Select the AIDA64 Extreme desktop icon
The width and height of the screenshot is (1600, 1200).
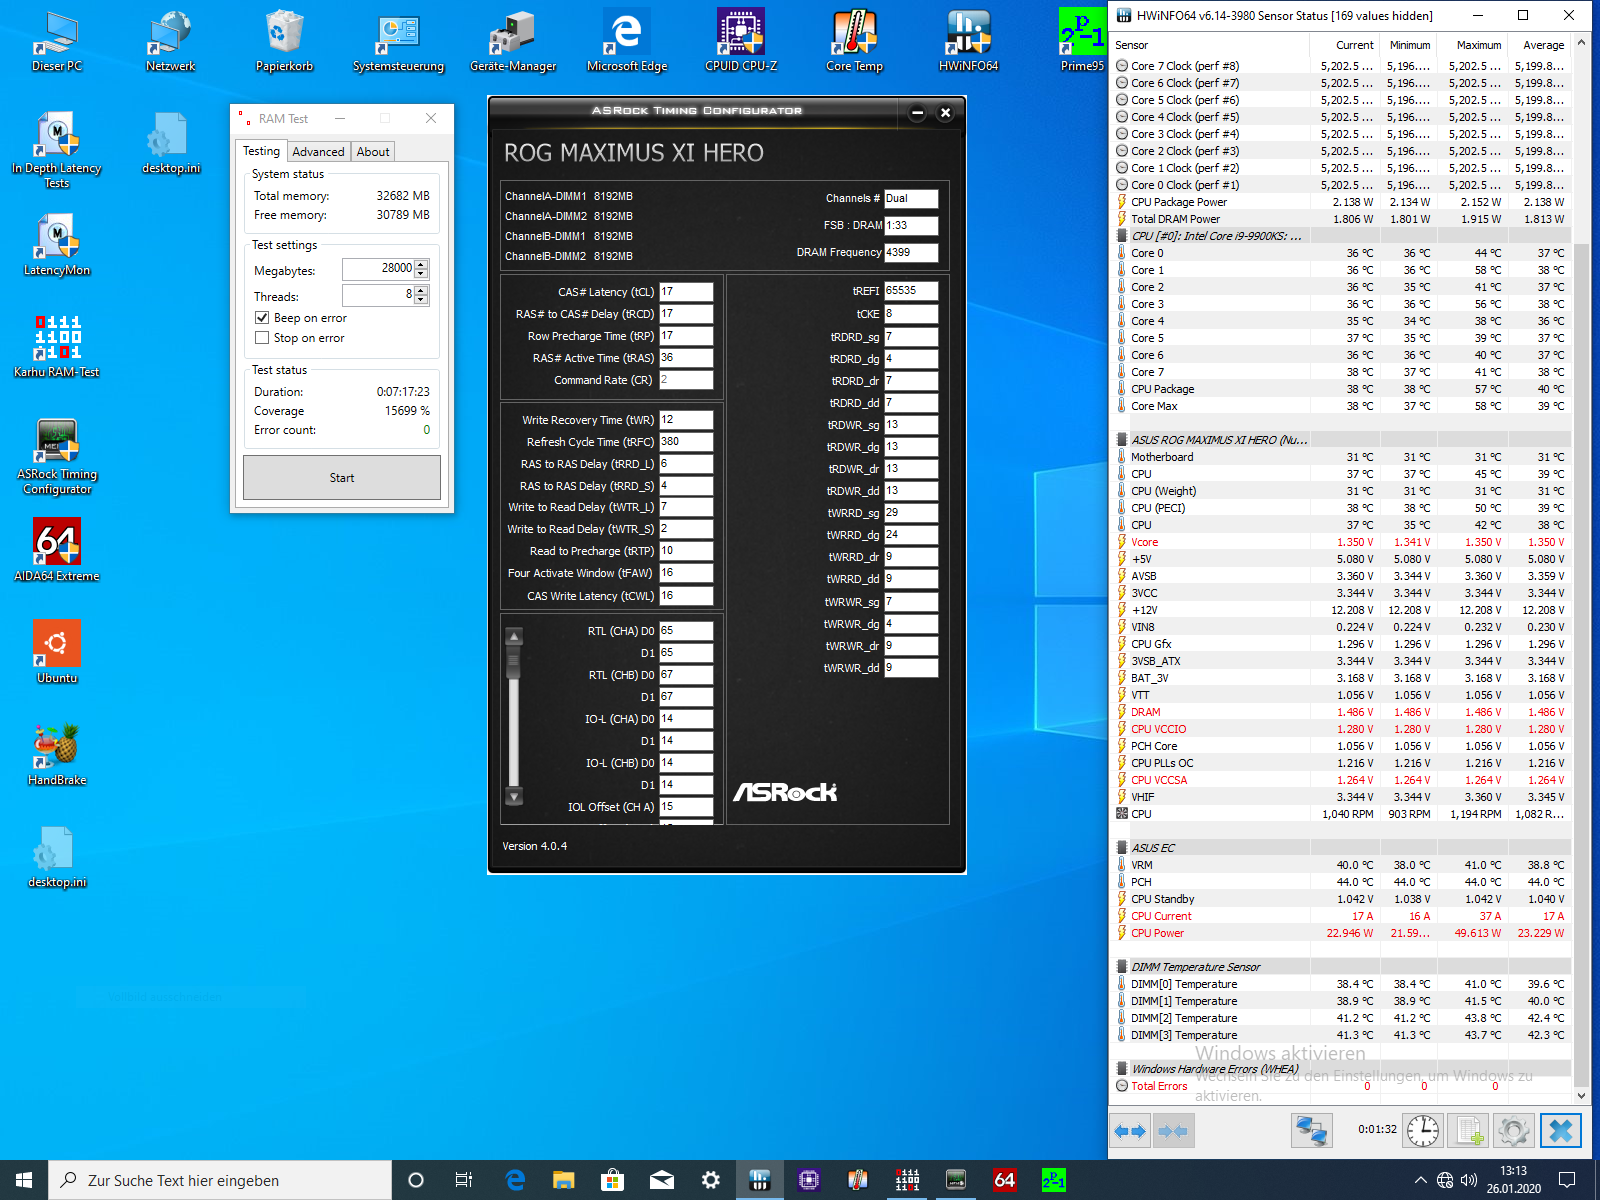57,551
